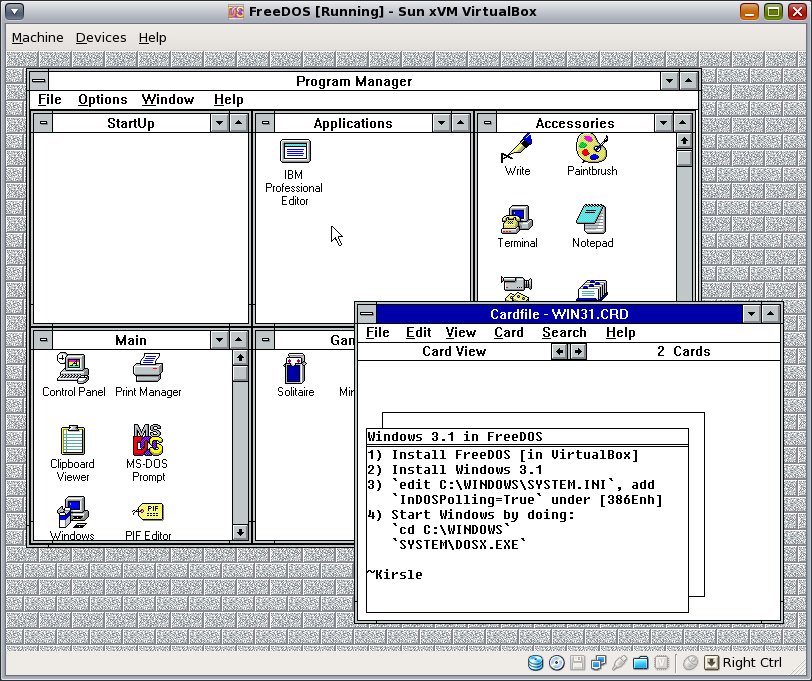Click the keyboard capture arrow icon
Image resolution: width=812 pixels, height=681 pixels.
[x=712, y=663]
